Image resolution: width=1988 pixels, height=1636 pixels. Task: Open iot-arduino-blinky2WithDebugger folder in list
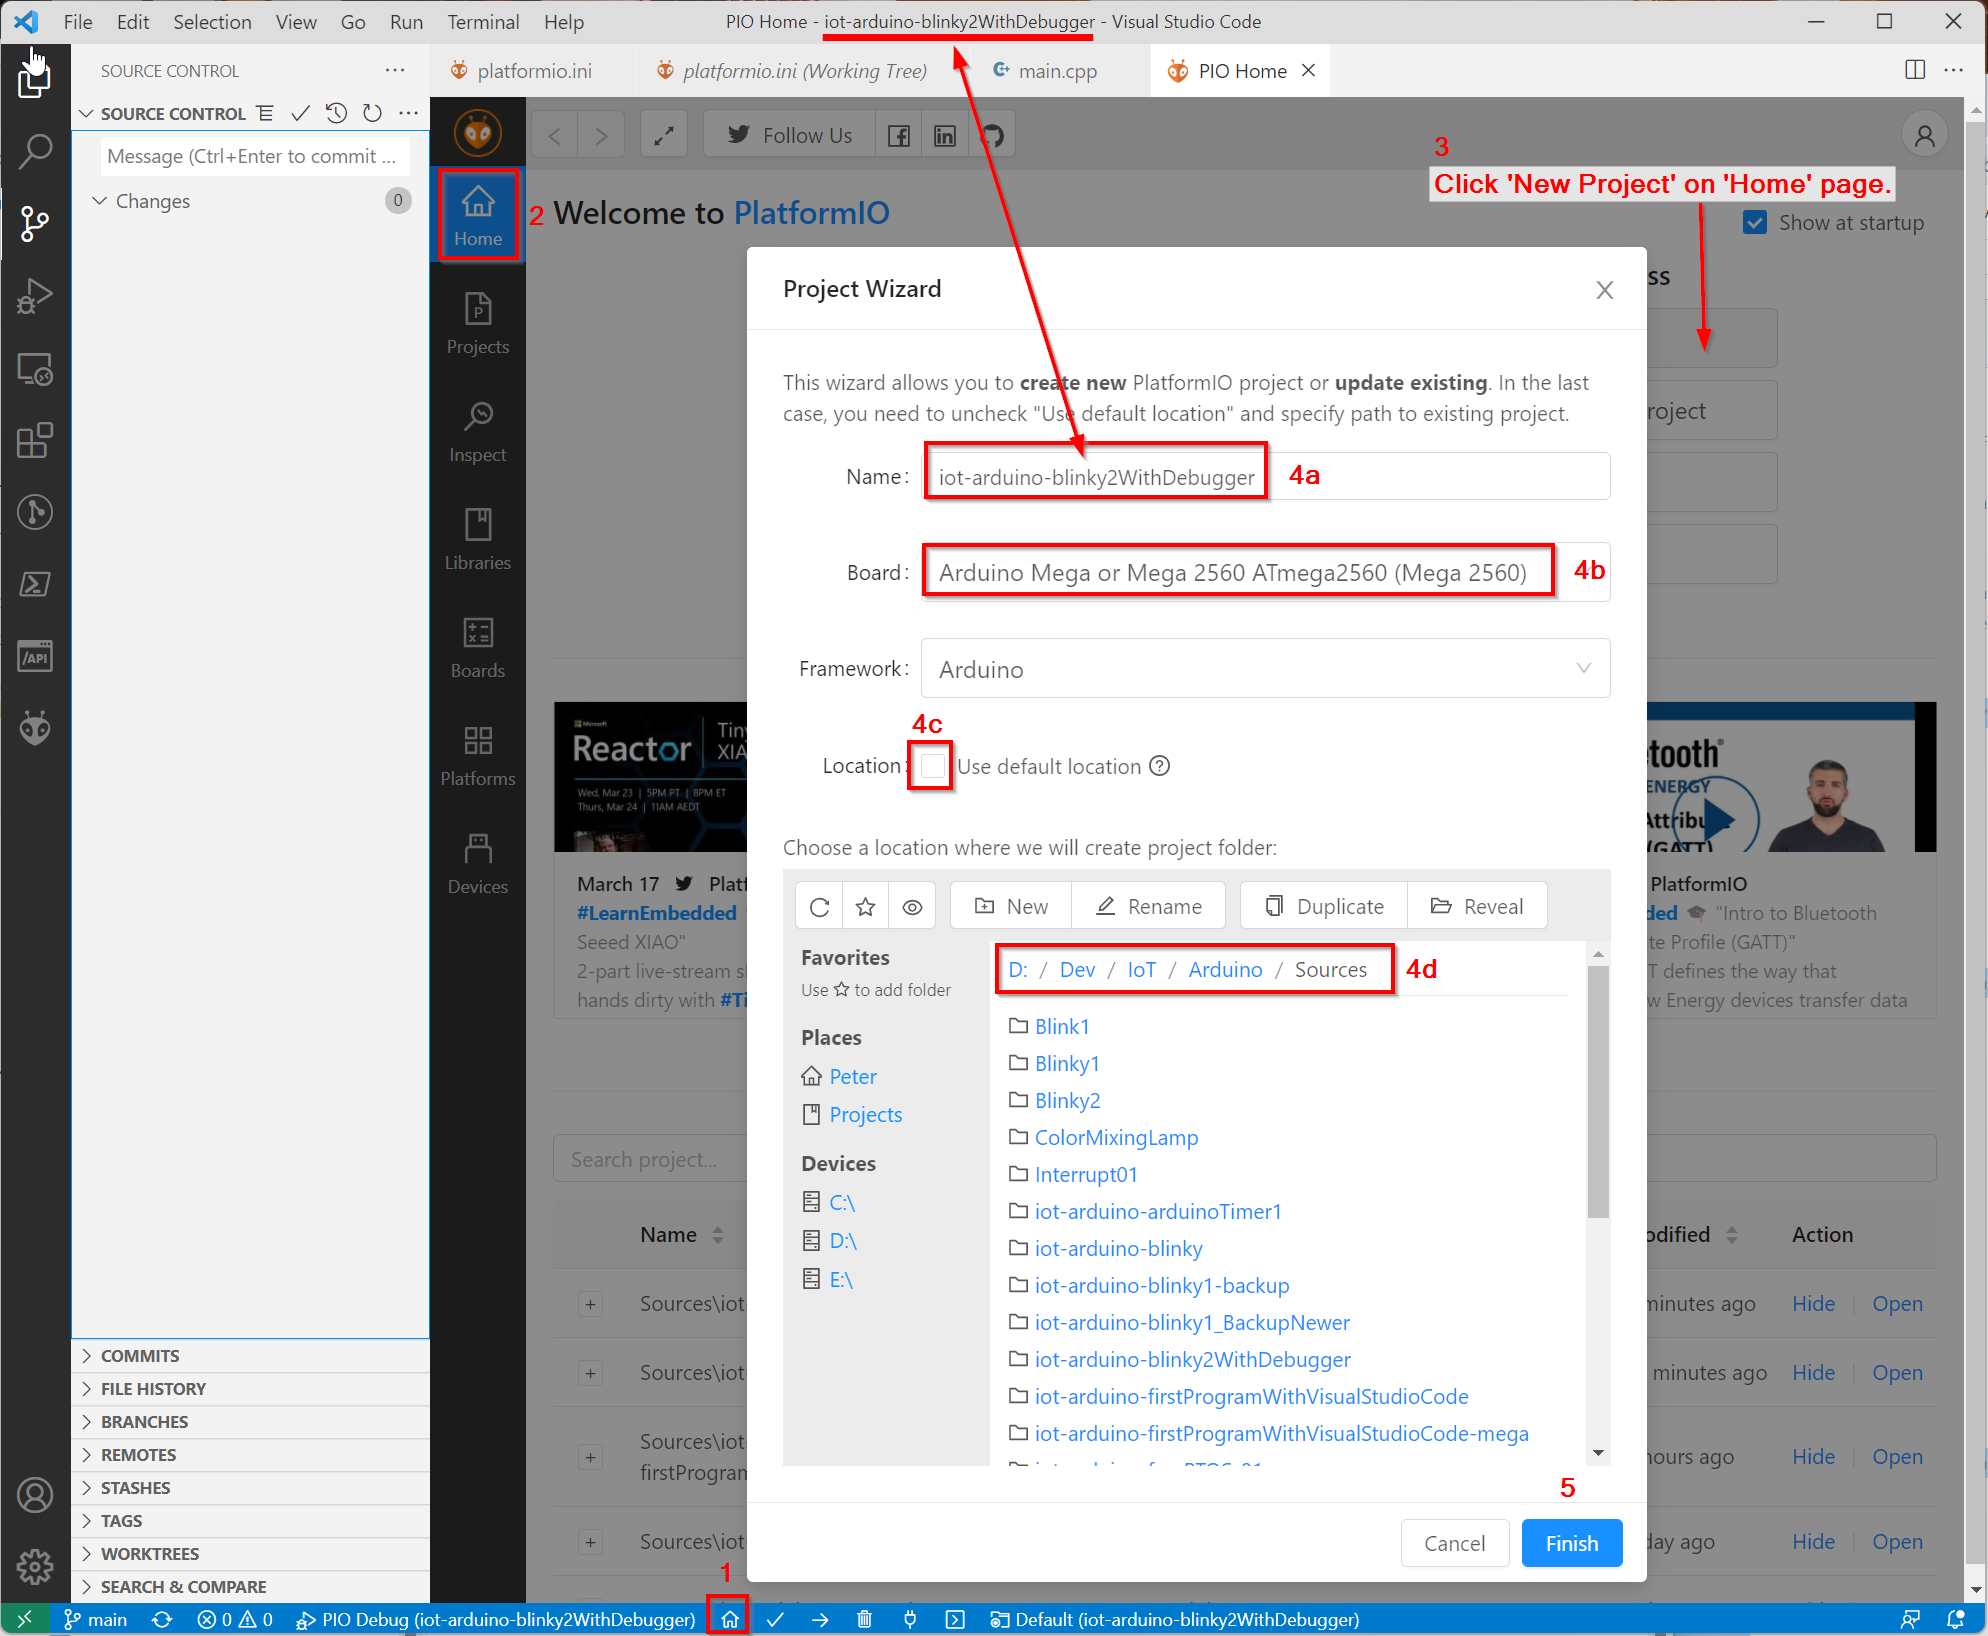(x=1192, y=1359)
